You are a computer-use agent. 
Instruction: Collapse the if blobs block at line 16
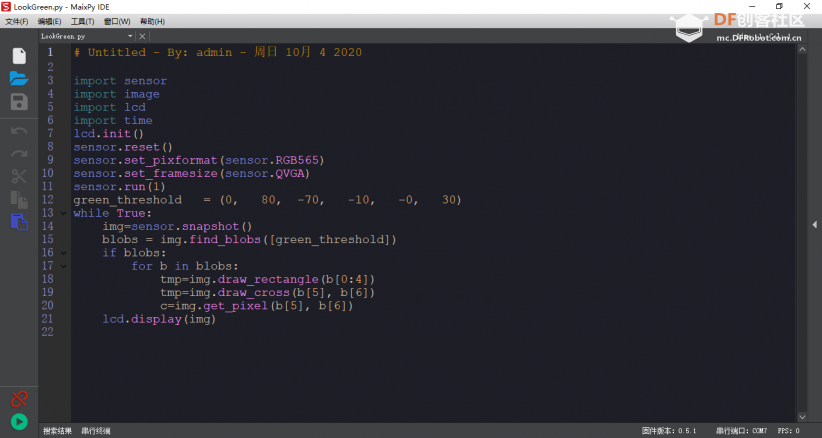click(63, 253)
